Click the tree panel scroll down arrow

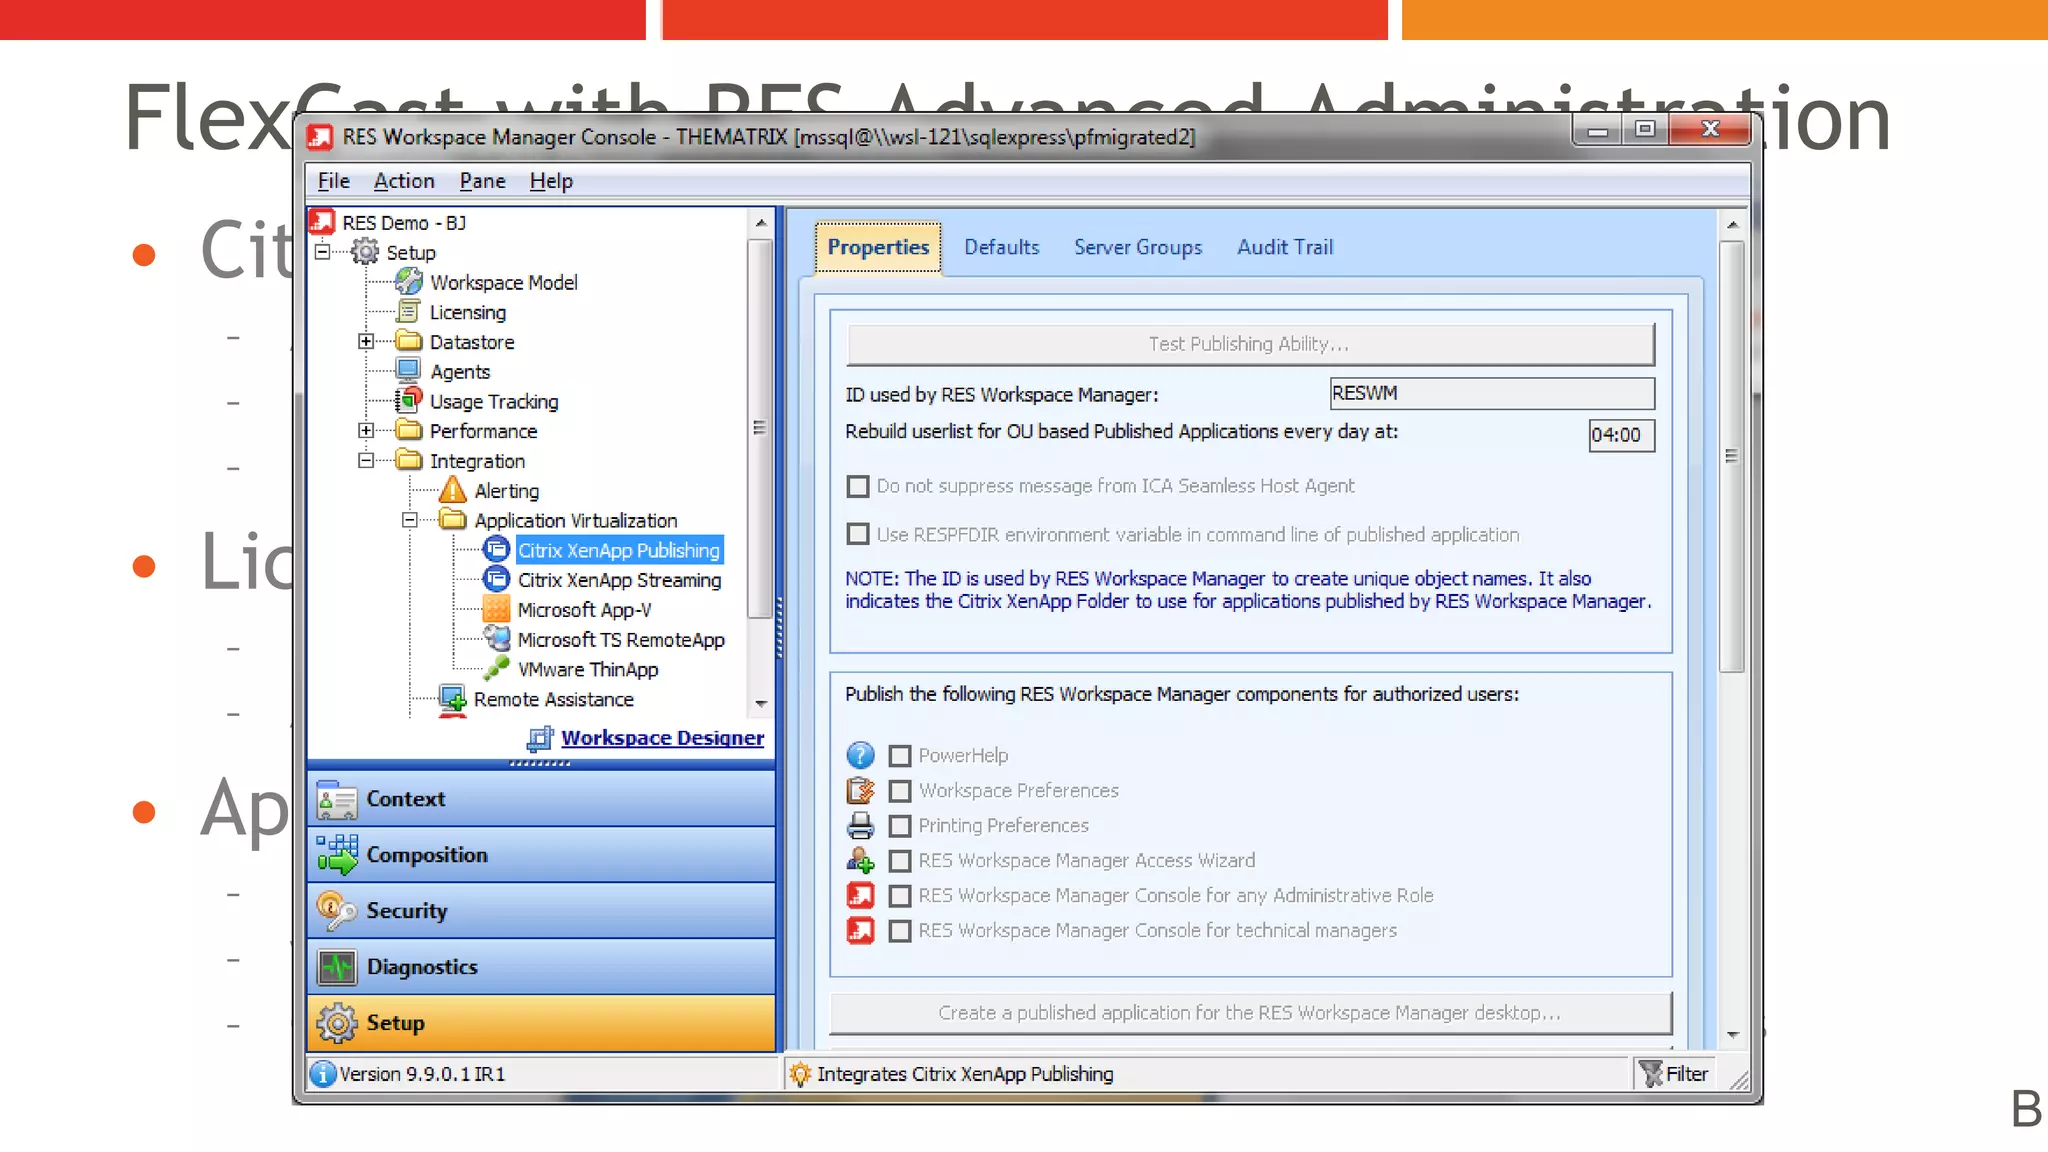click(x=761, y=704)
